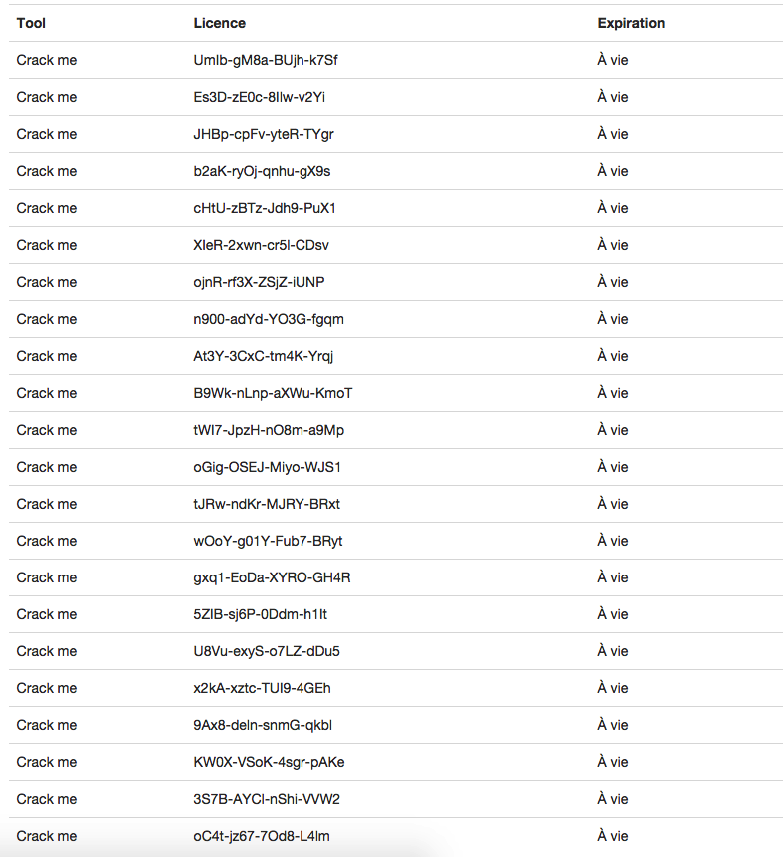Select licence key UmIb-gM8a-BUjh-k7Sf
Image resolution: width=783 pixels, height=857 pixels.
(x=266, y=60)
